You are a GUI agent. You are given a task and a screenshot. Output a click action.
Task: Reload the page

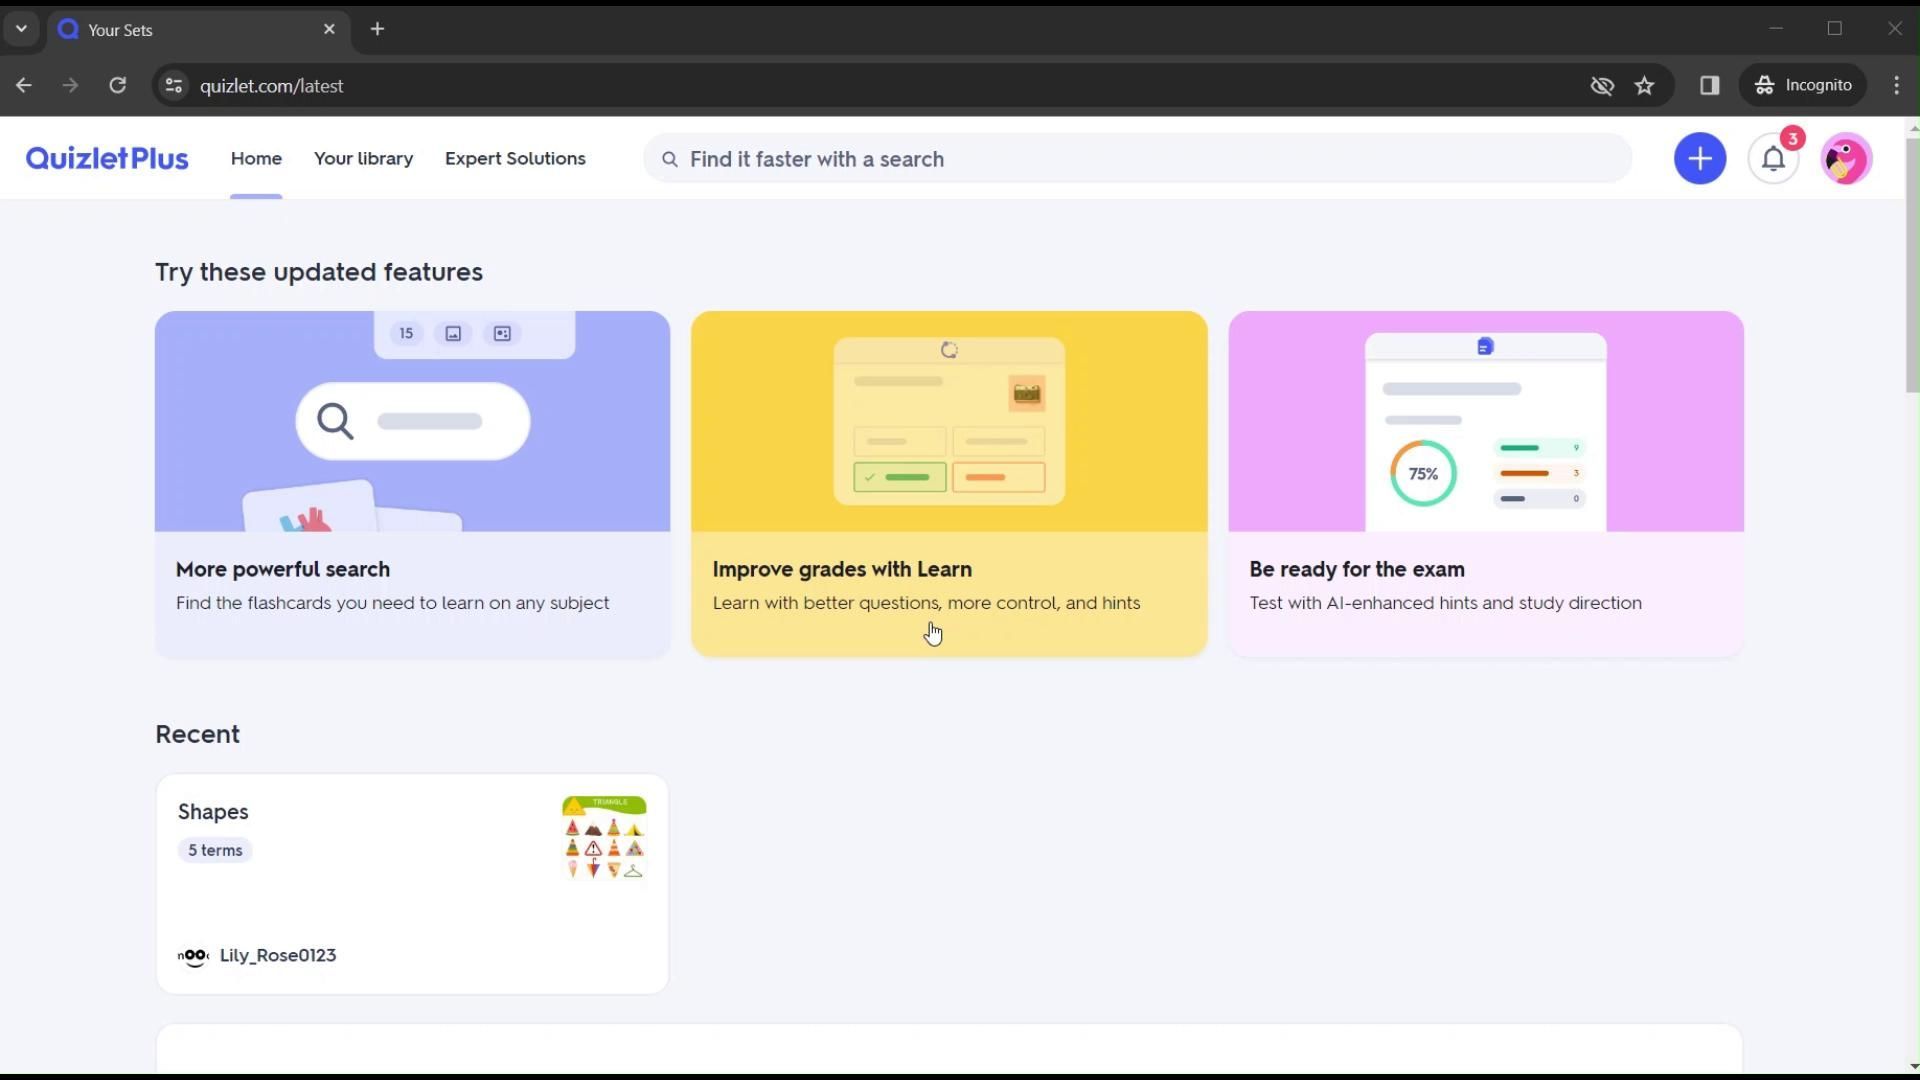coord(118,86)
